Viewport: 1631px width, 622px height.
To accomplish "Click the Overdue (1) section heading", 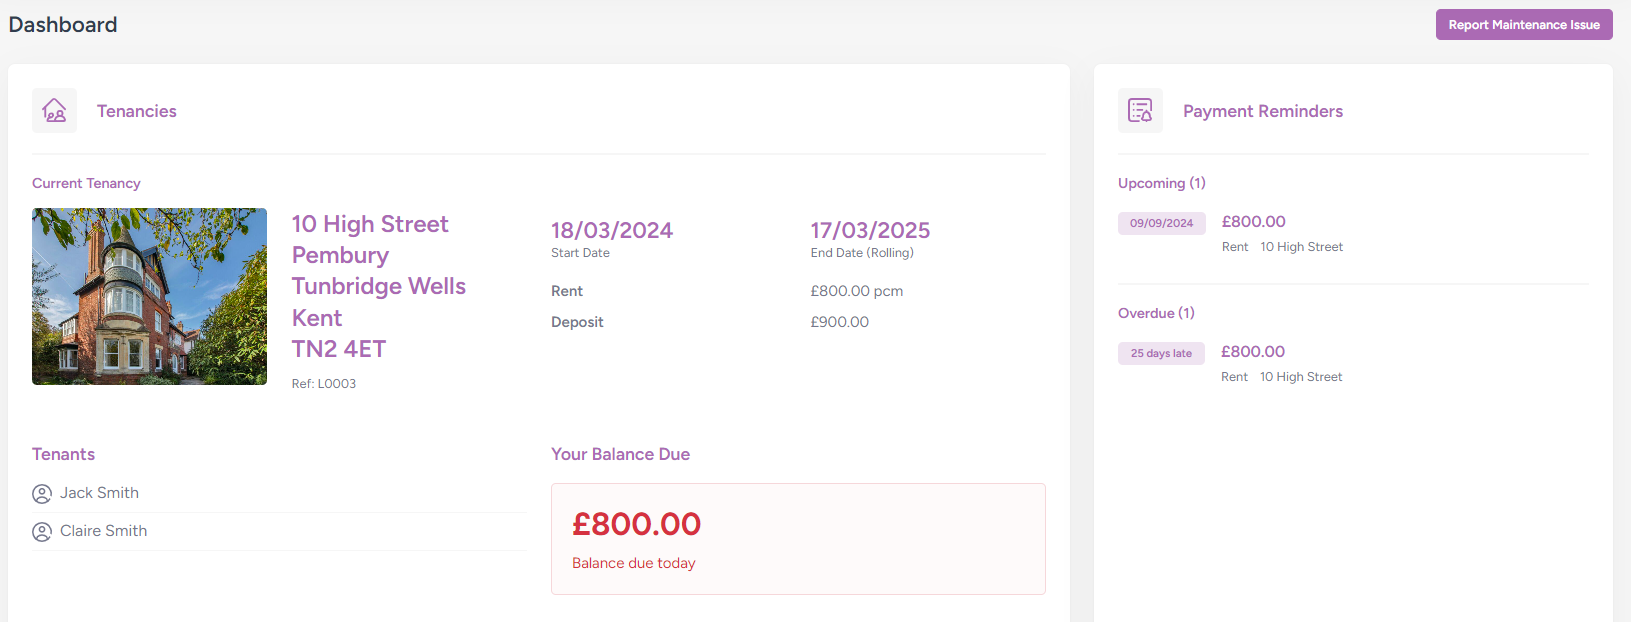I will [x=1156, y=313].
